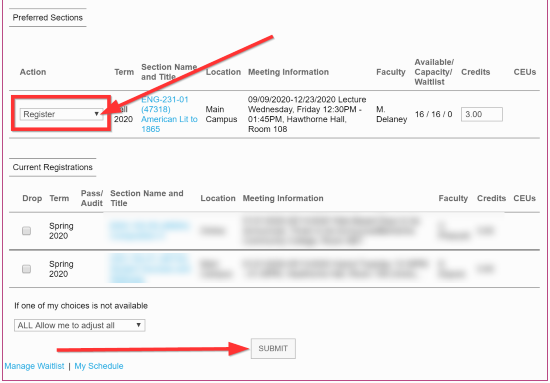Click the Drop column header
Screen dimensions: 550x383
pyautogui.click(x=32, y=199)
